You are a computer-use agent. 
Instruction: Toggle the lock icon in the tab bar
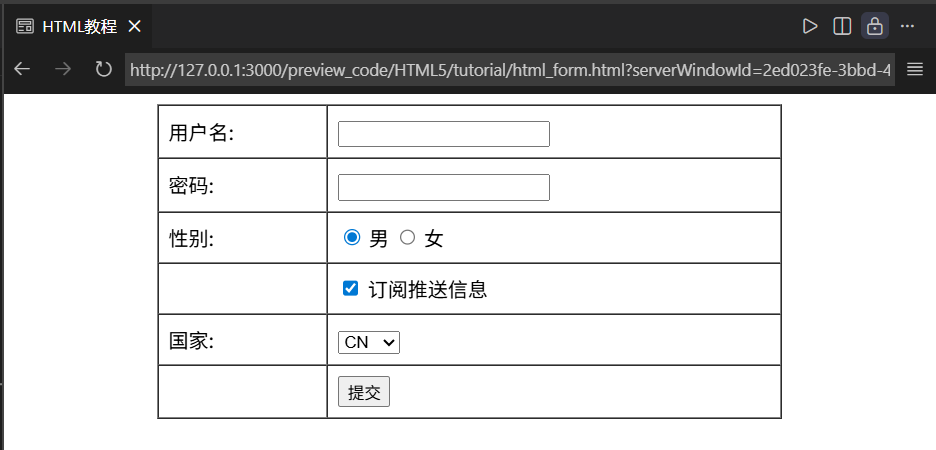(x=875, y=26)
